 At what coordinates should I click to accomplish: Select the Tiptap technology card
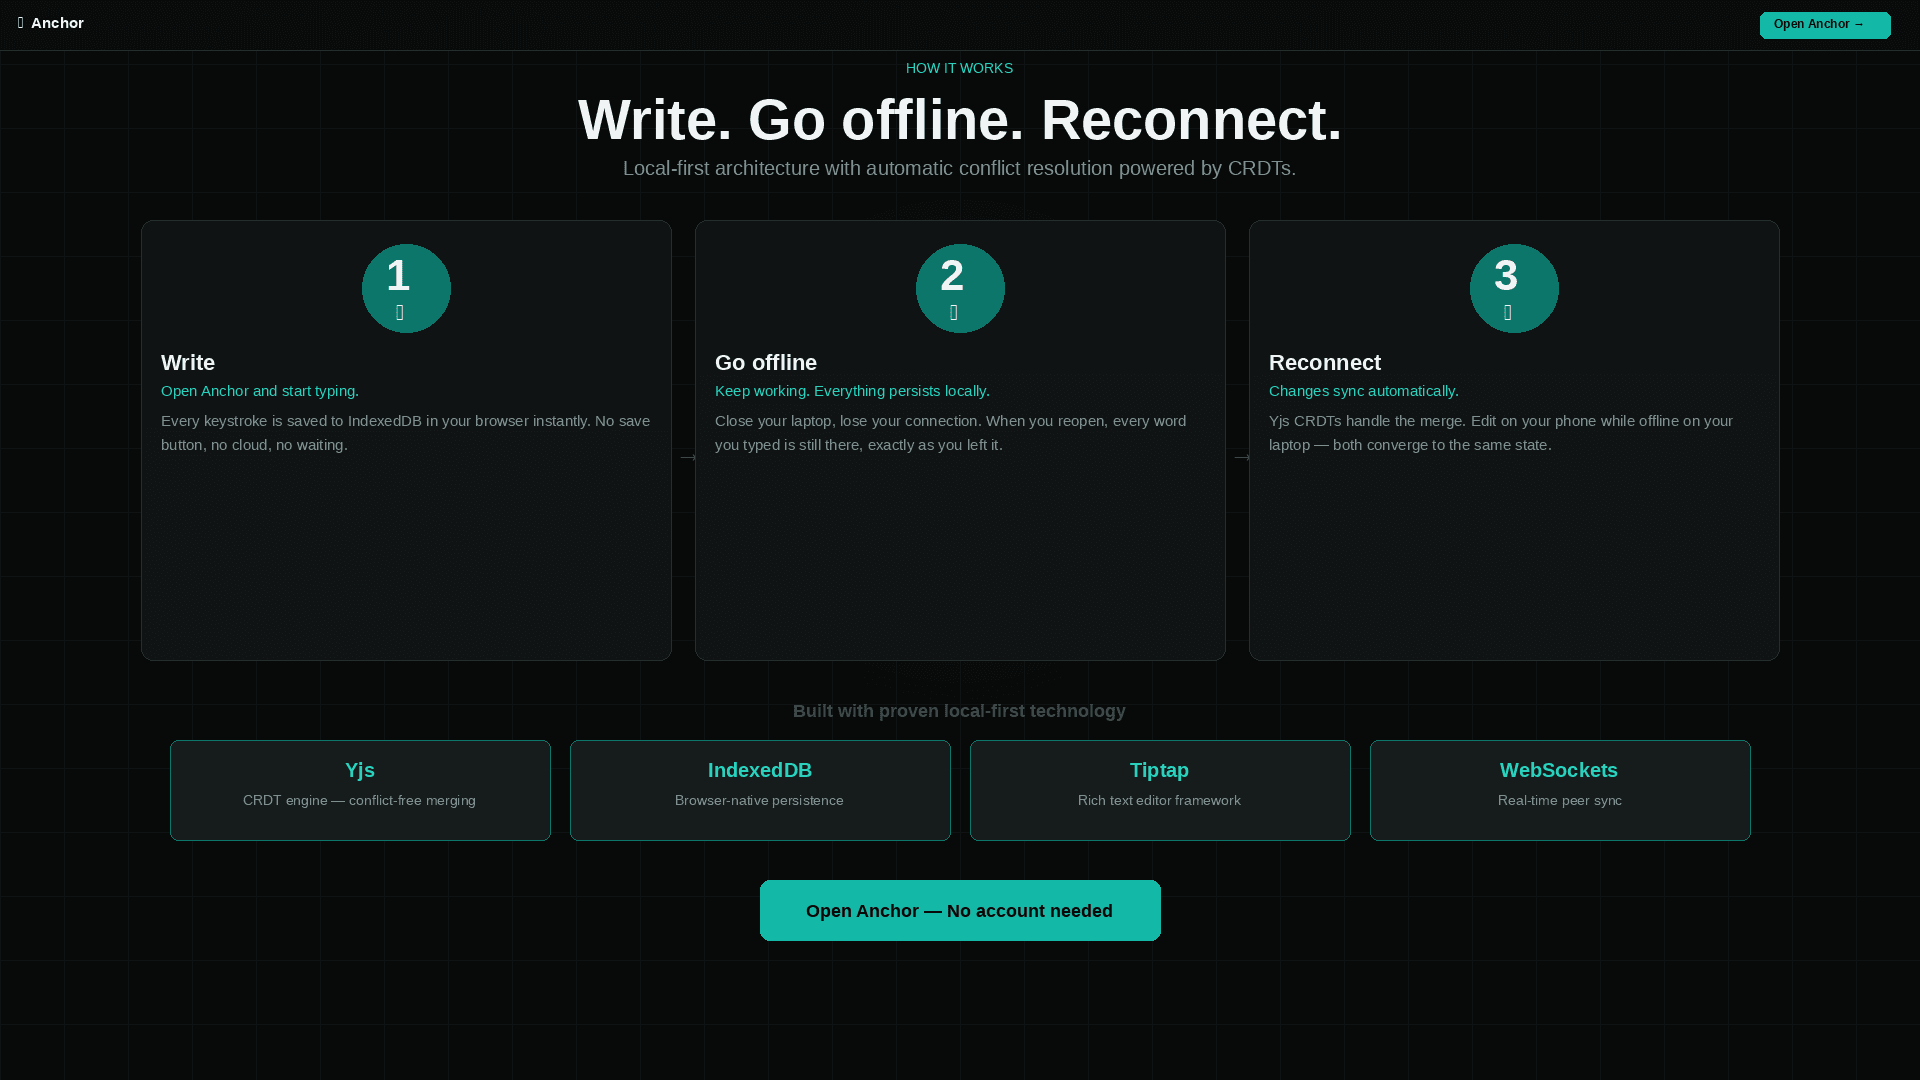coord(1160,790)
